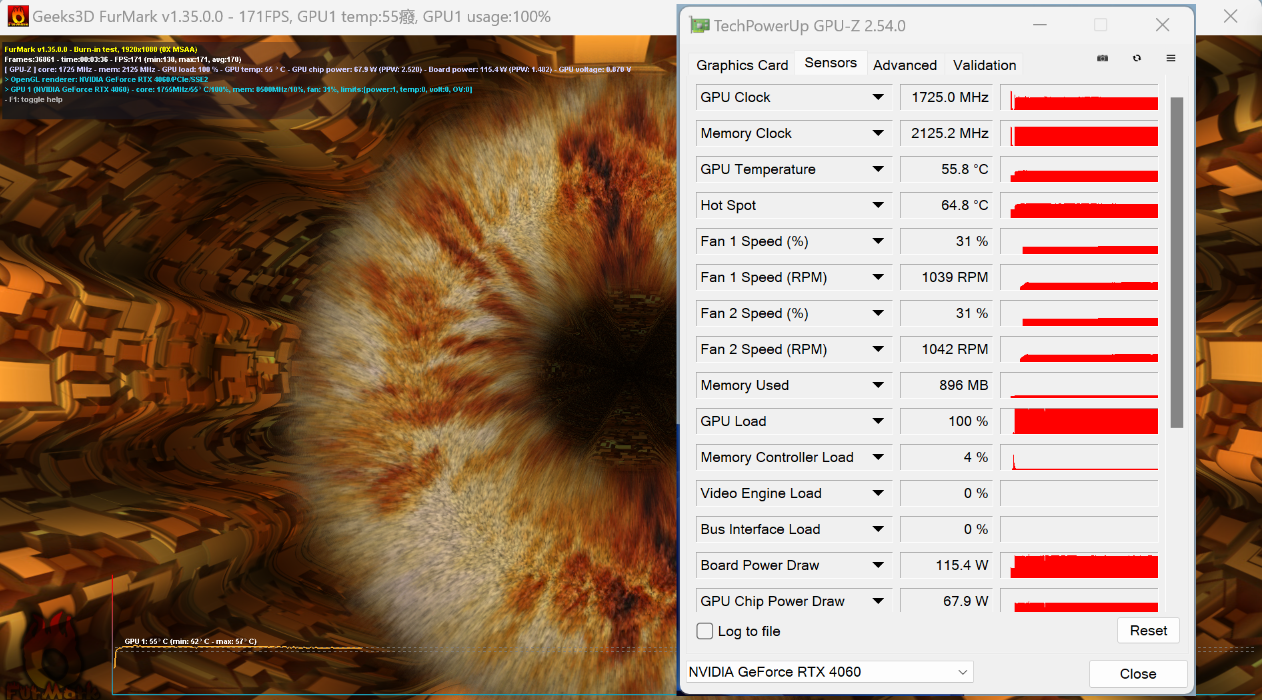
Task: Open the Advanced tab
Action: coord(905,65)
